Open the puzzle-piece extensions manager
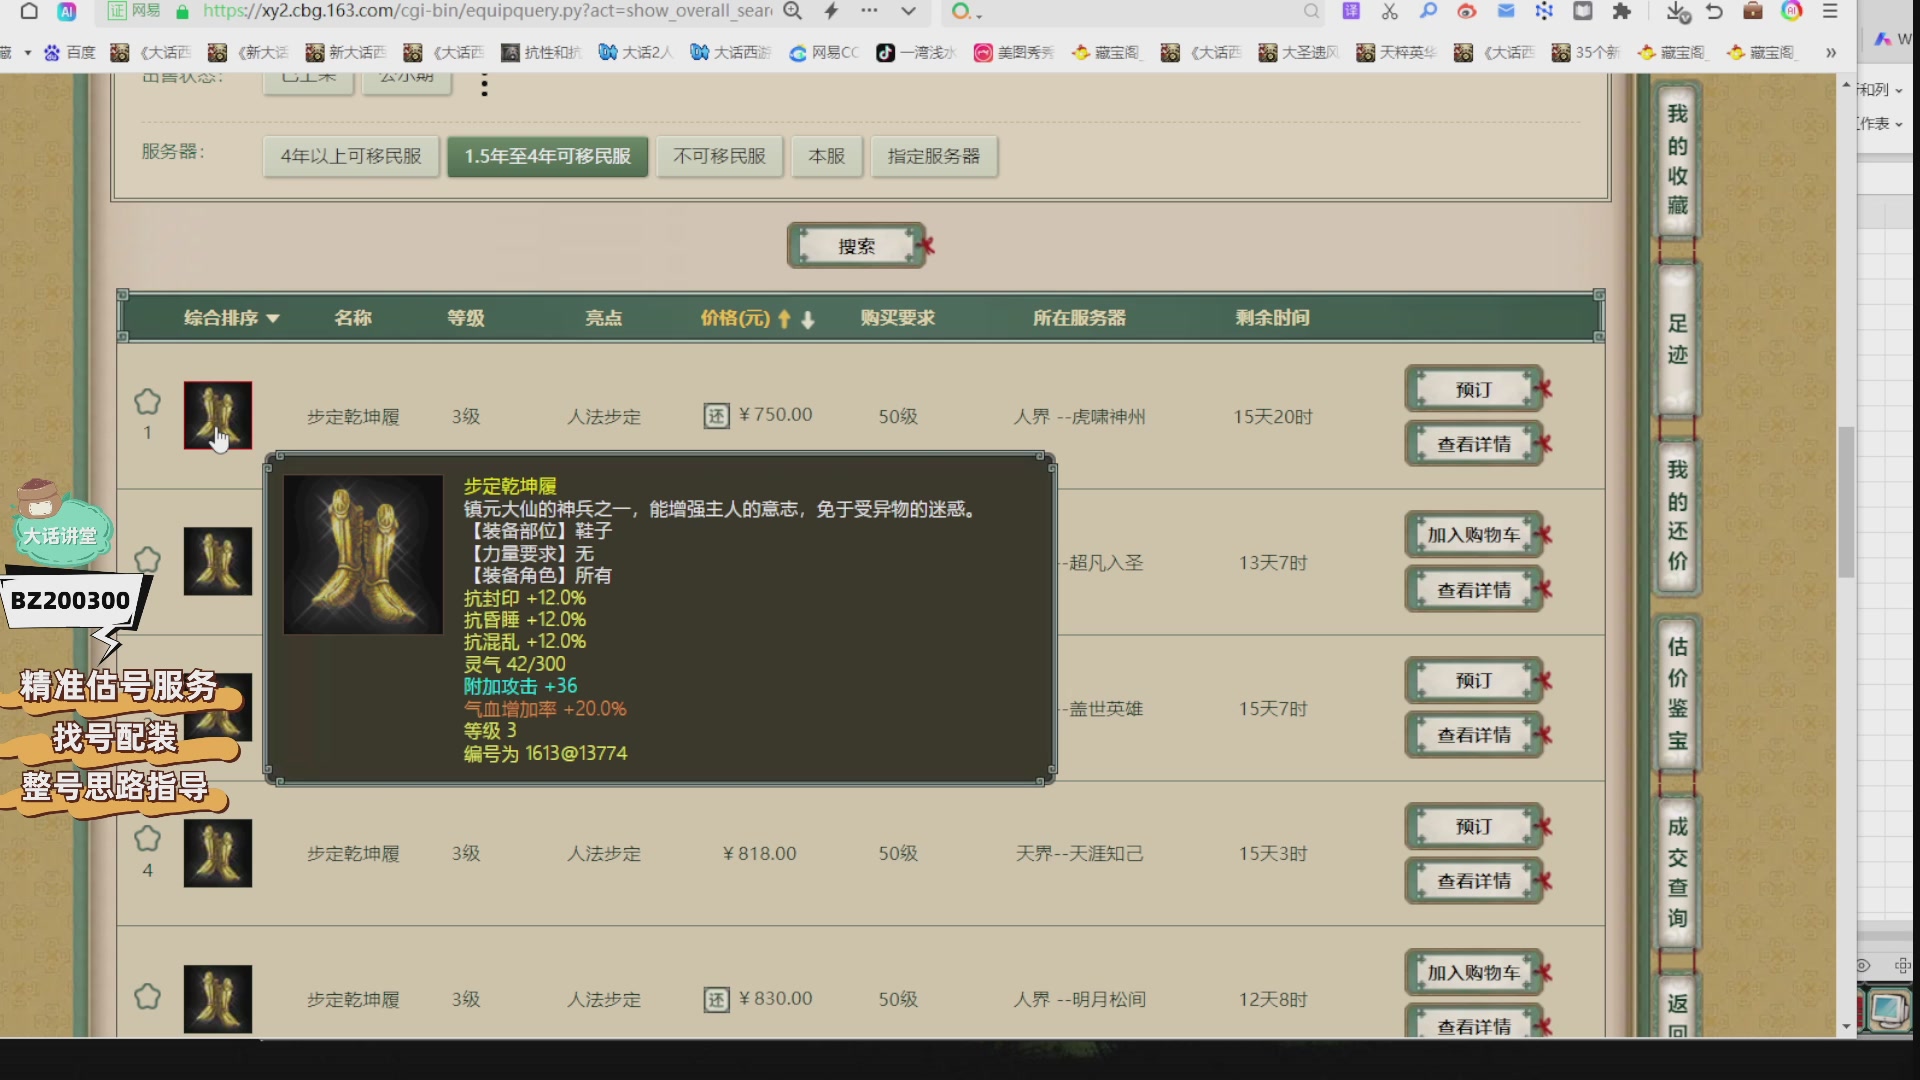 (x=1622, y=11)
